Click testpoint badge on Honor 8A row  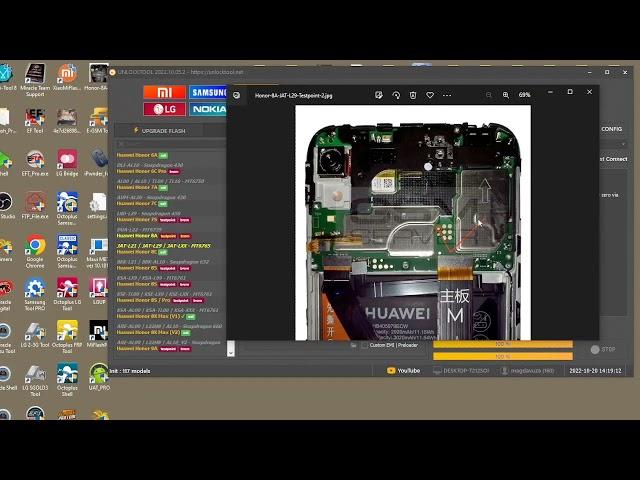(x=168, y=236)
